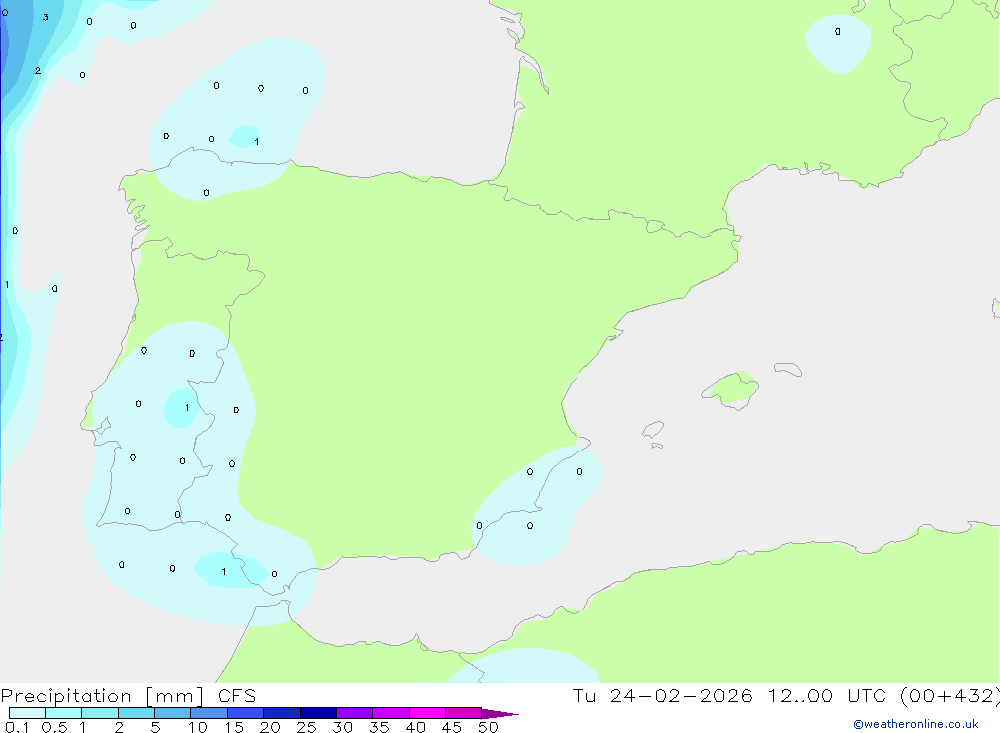Click the lightest cyan 0.1–0.5 mm legend swatch

pyautogui.click(x=27, y=713)
